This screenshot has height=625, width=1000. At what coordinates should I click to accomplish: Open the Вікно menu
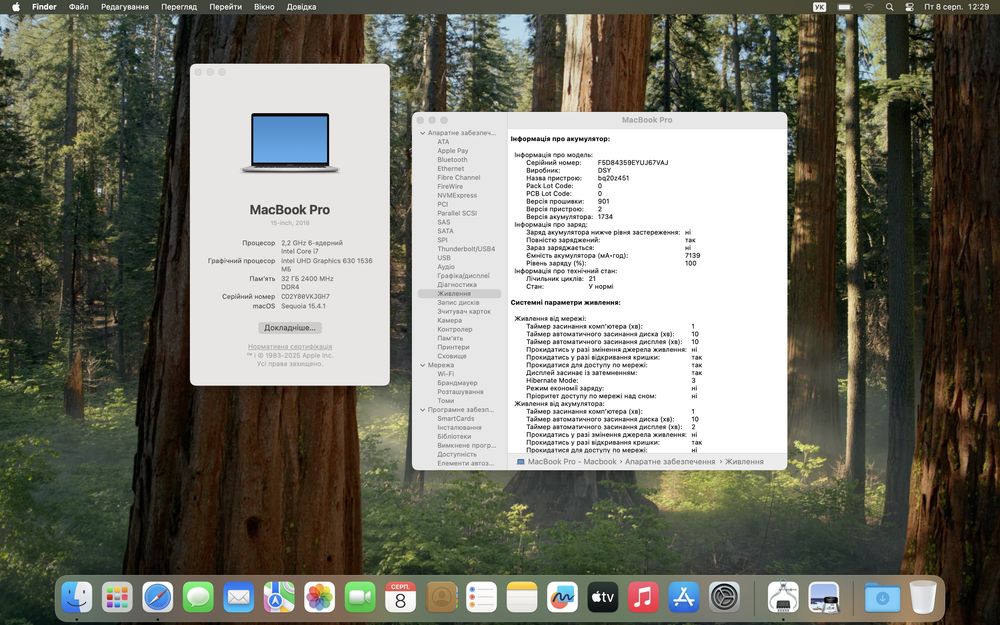pos(264,6)
